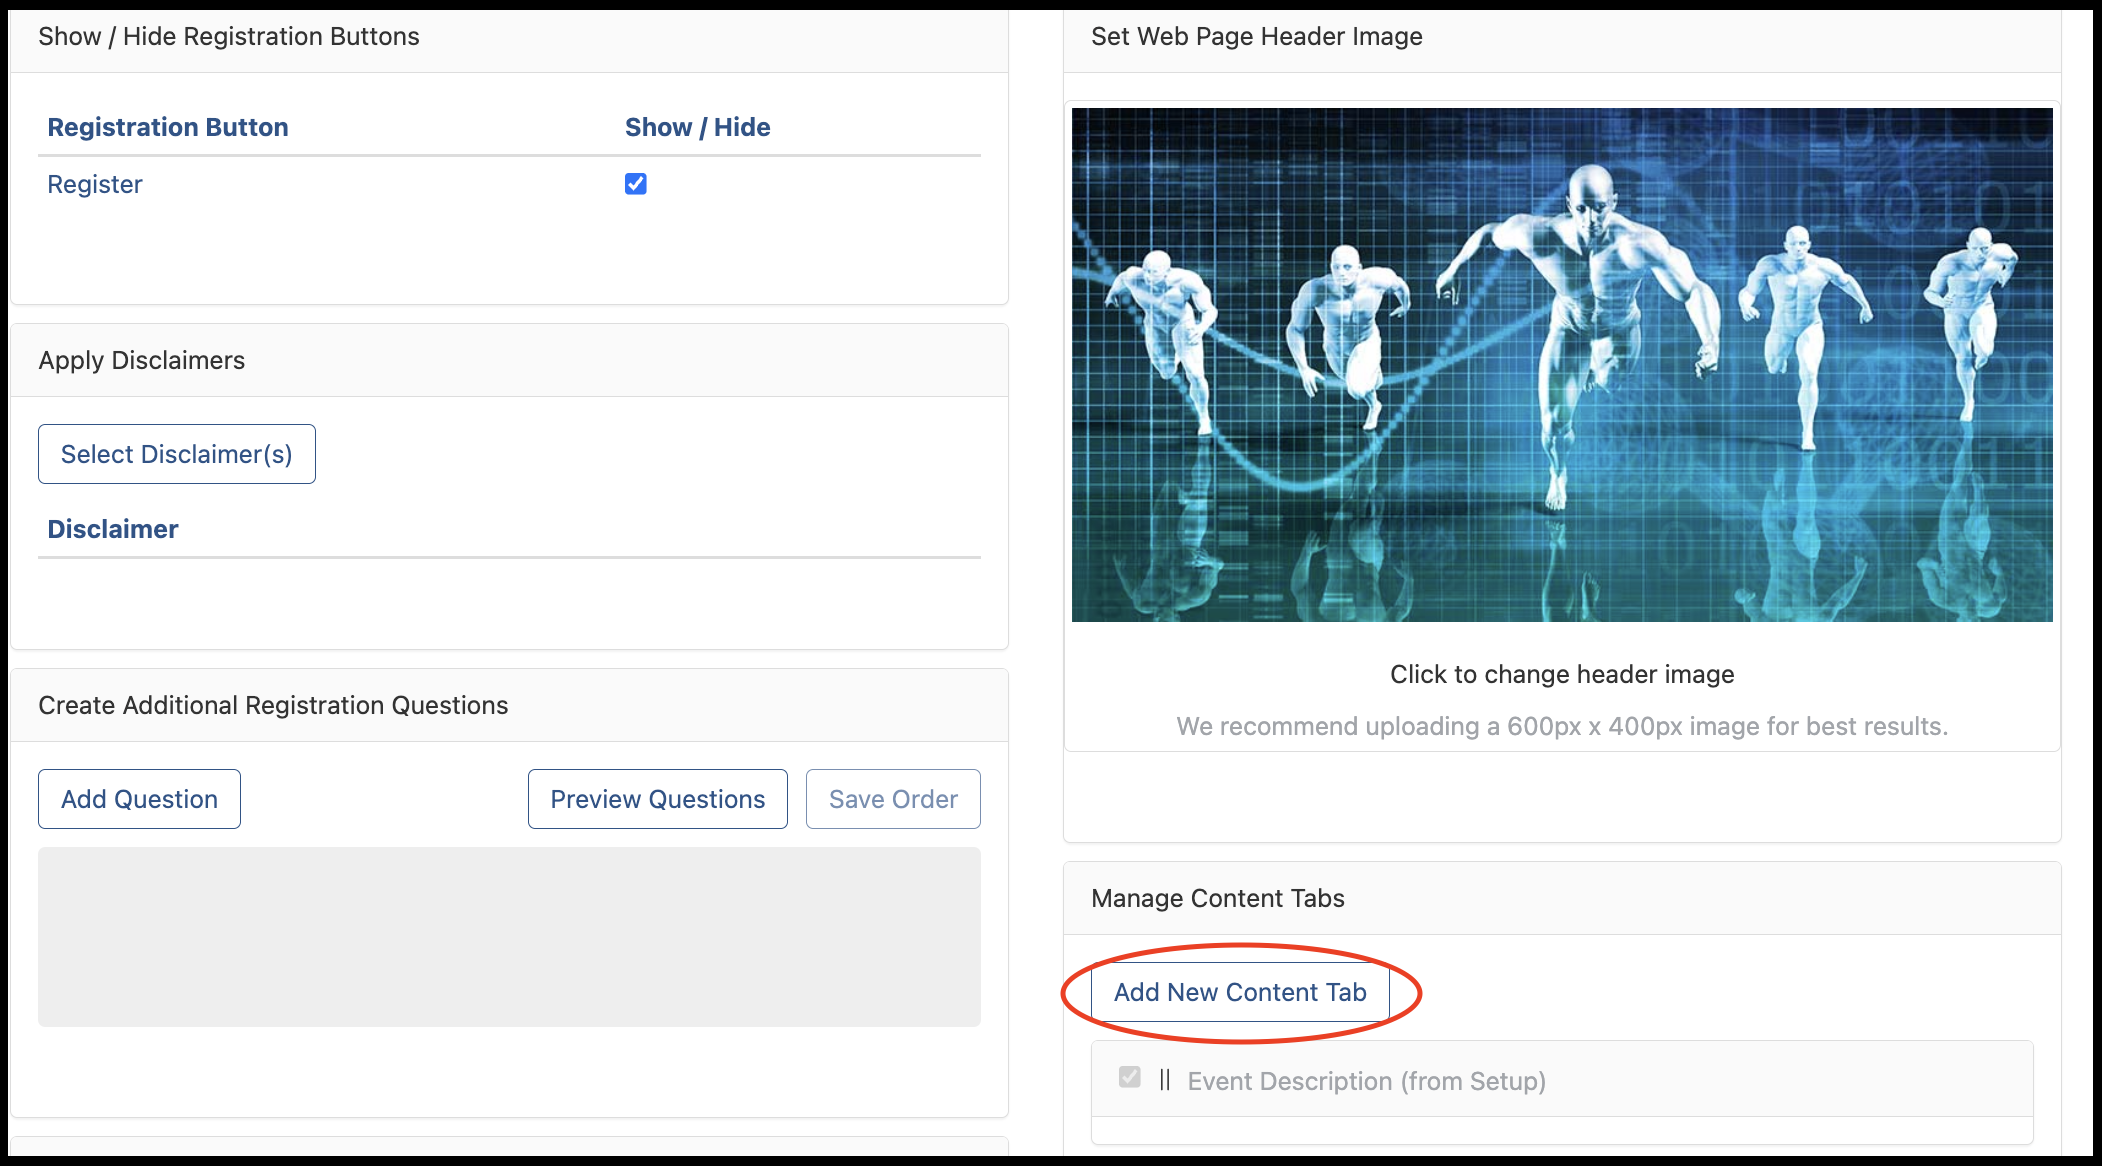Click 'Click to change header image' text
Viewport: 2102px width, 1166px height.
[1562, 674]
